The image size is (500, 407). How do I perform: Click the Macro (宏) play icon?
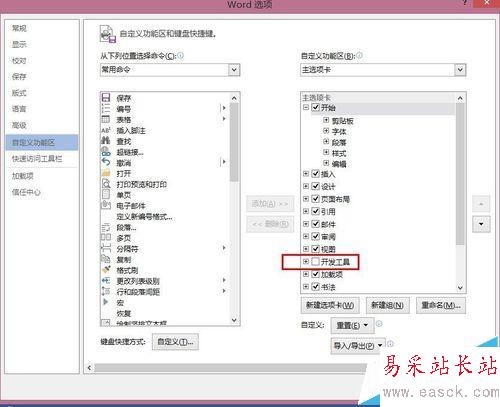[x=106, y=302]
